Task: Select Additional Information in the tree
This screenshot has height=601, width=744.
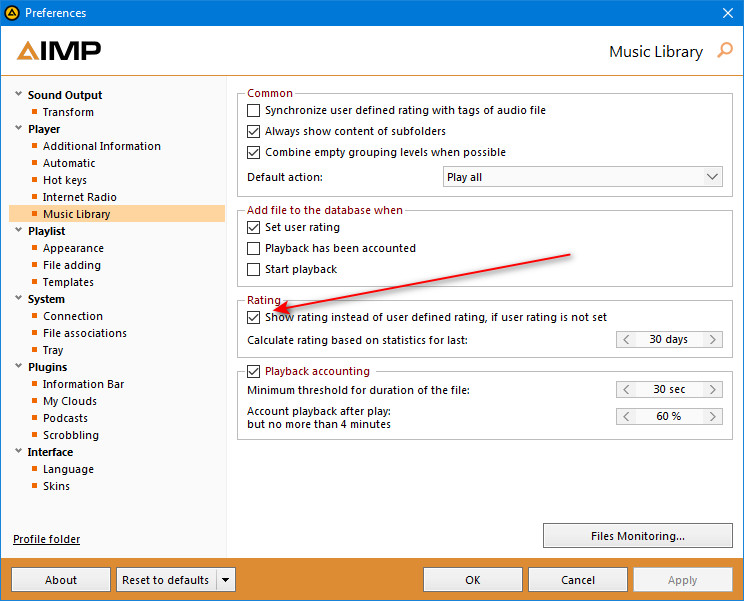Action: [102, 146]
